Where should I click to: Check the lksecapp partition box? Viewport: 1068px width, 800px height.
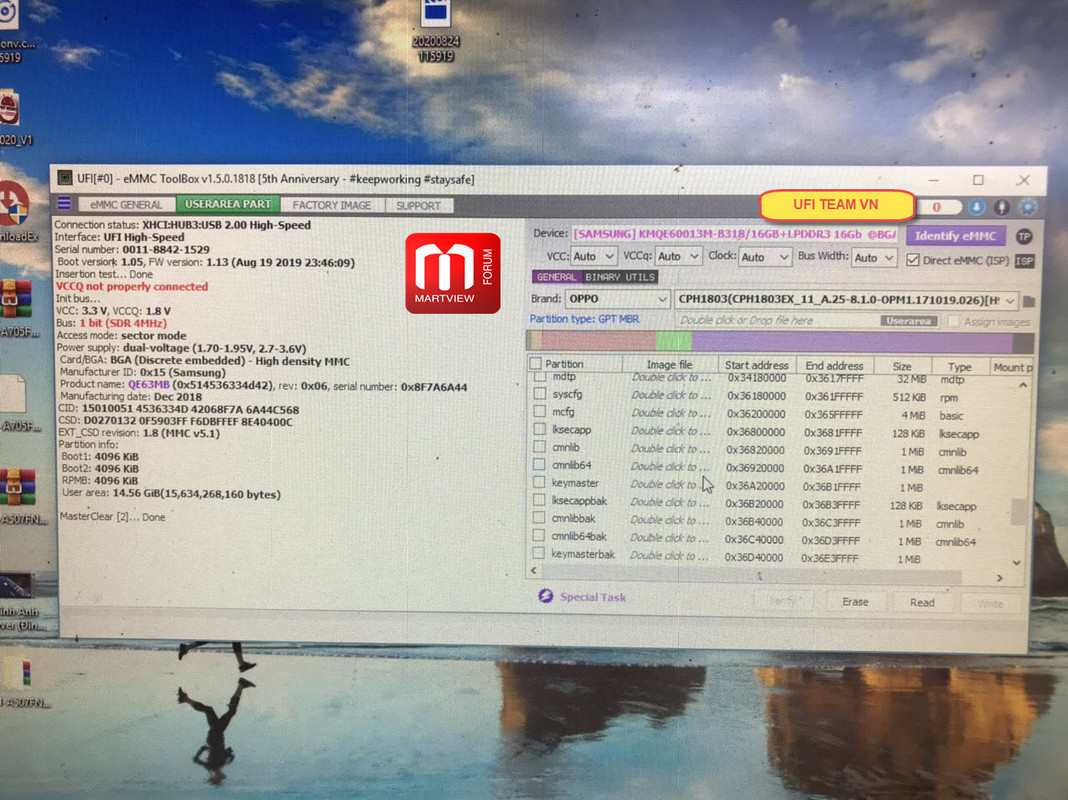pyautogui.click(x=539, y=429)
